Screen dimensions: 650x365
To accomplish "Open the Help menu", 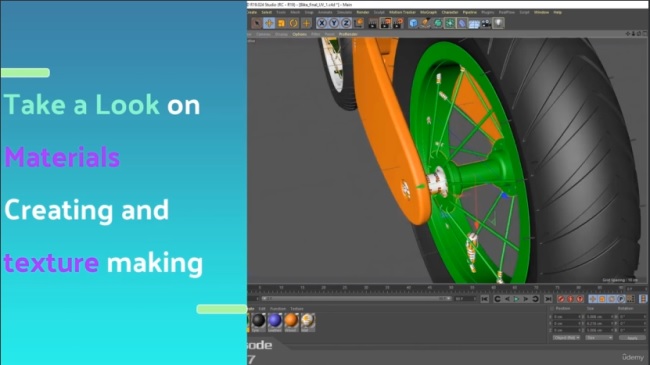I will click(558, 12).
